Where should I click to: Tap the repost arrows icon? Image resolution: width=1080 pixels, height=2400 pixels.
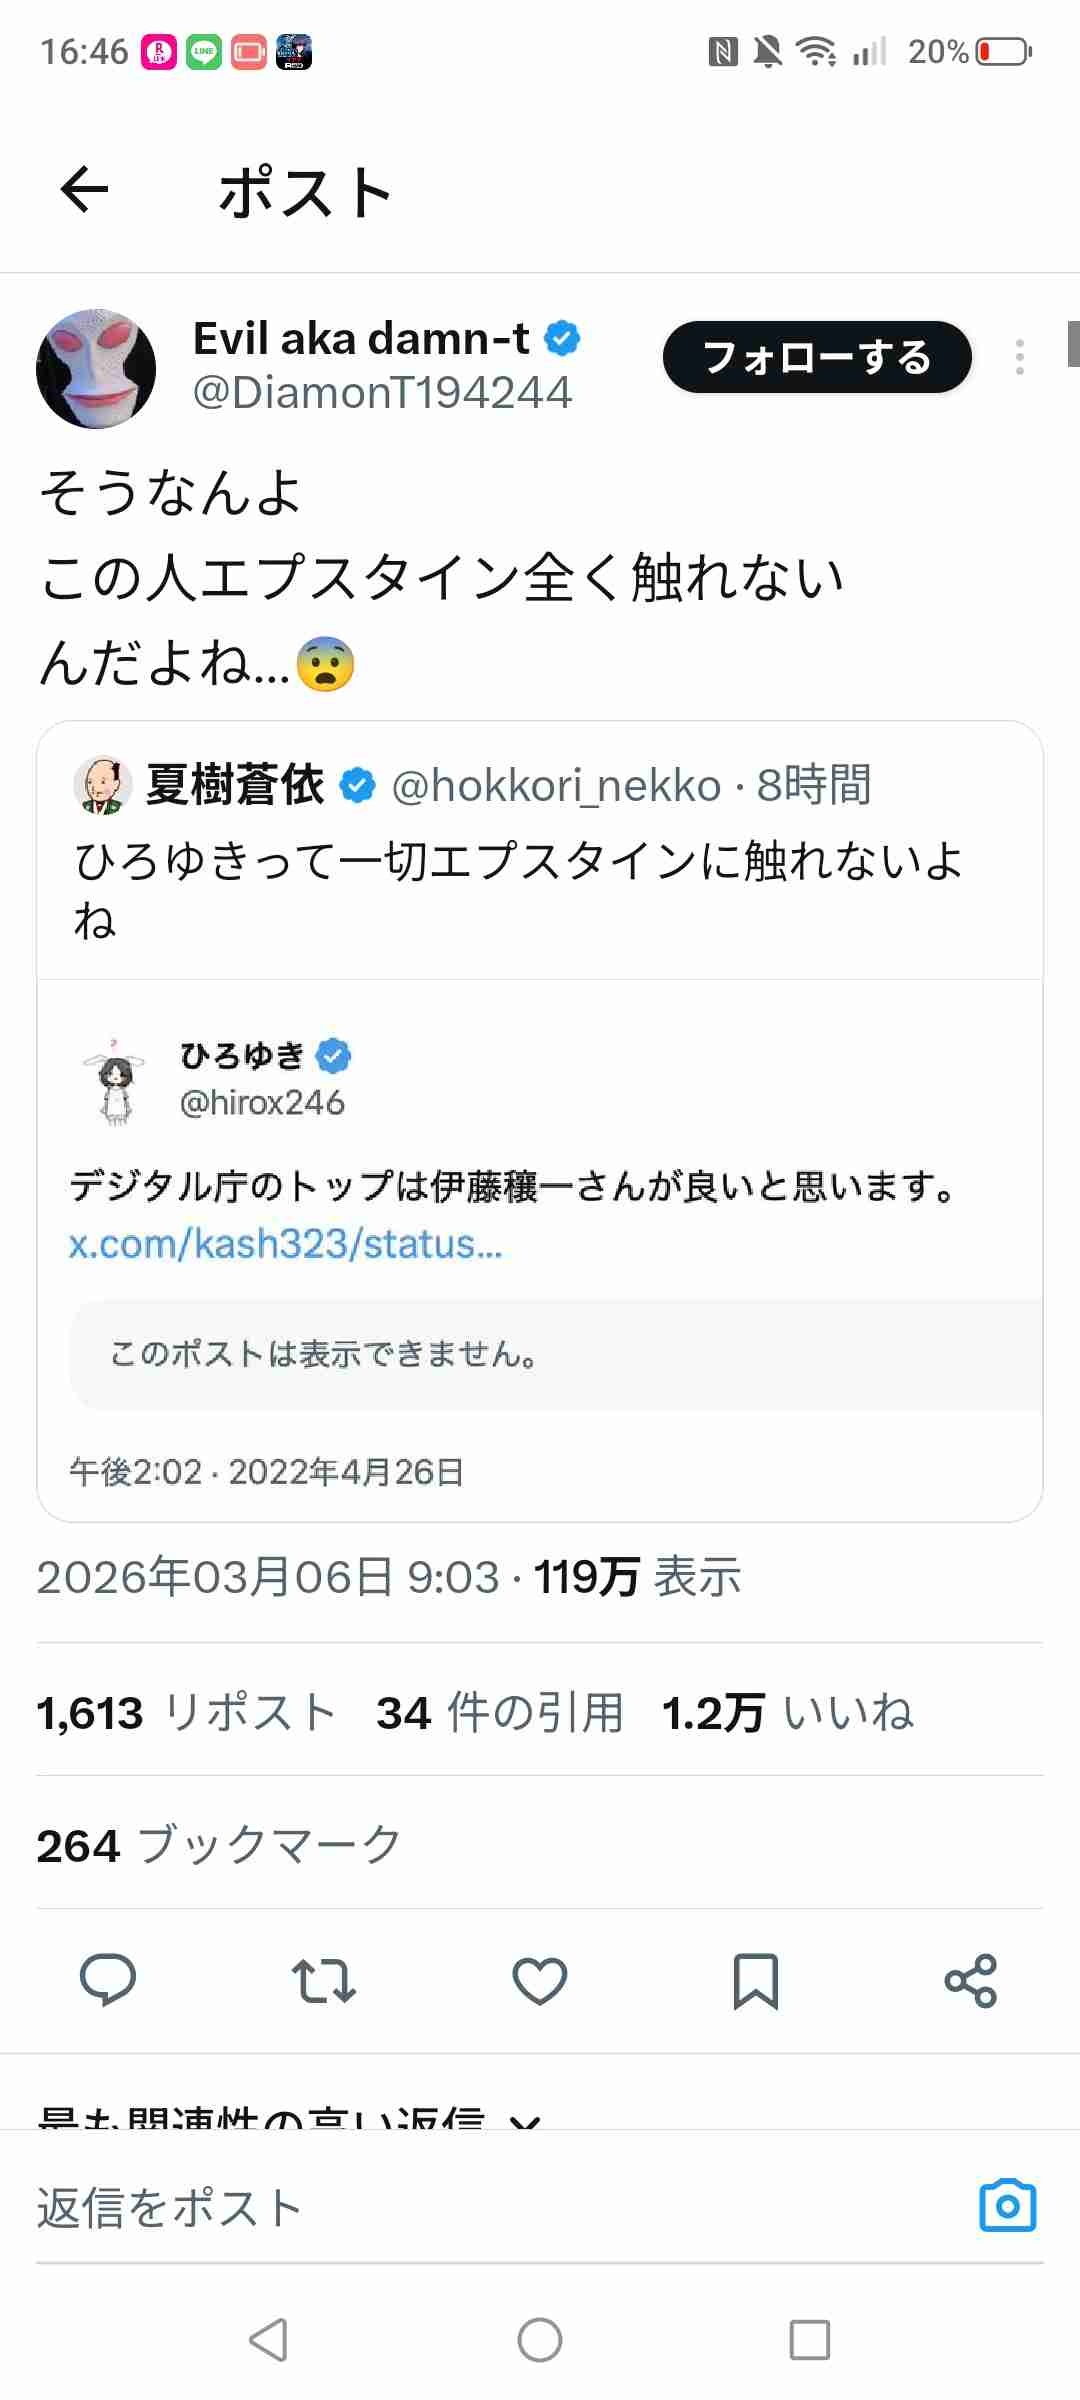coord(323,1980)
